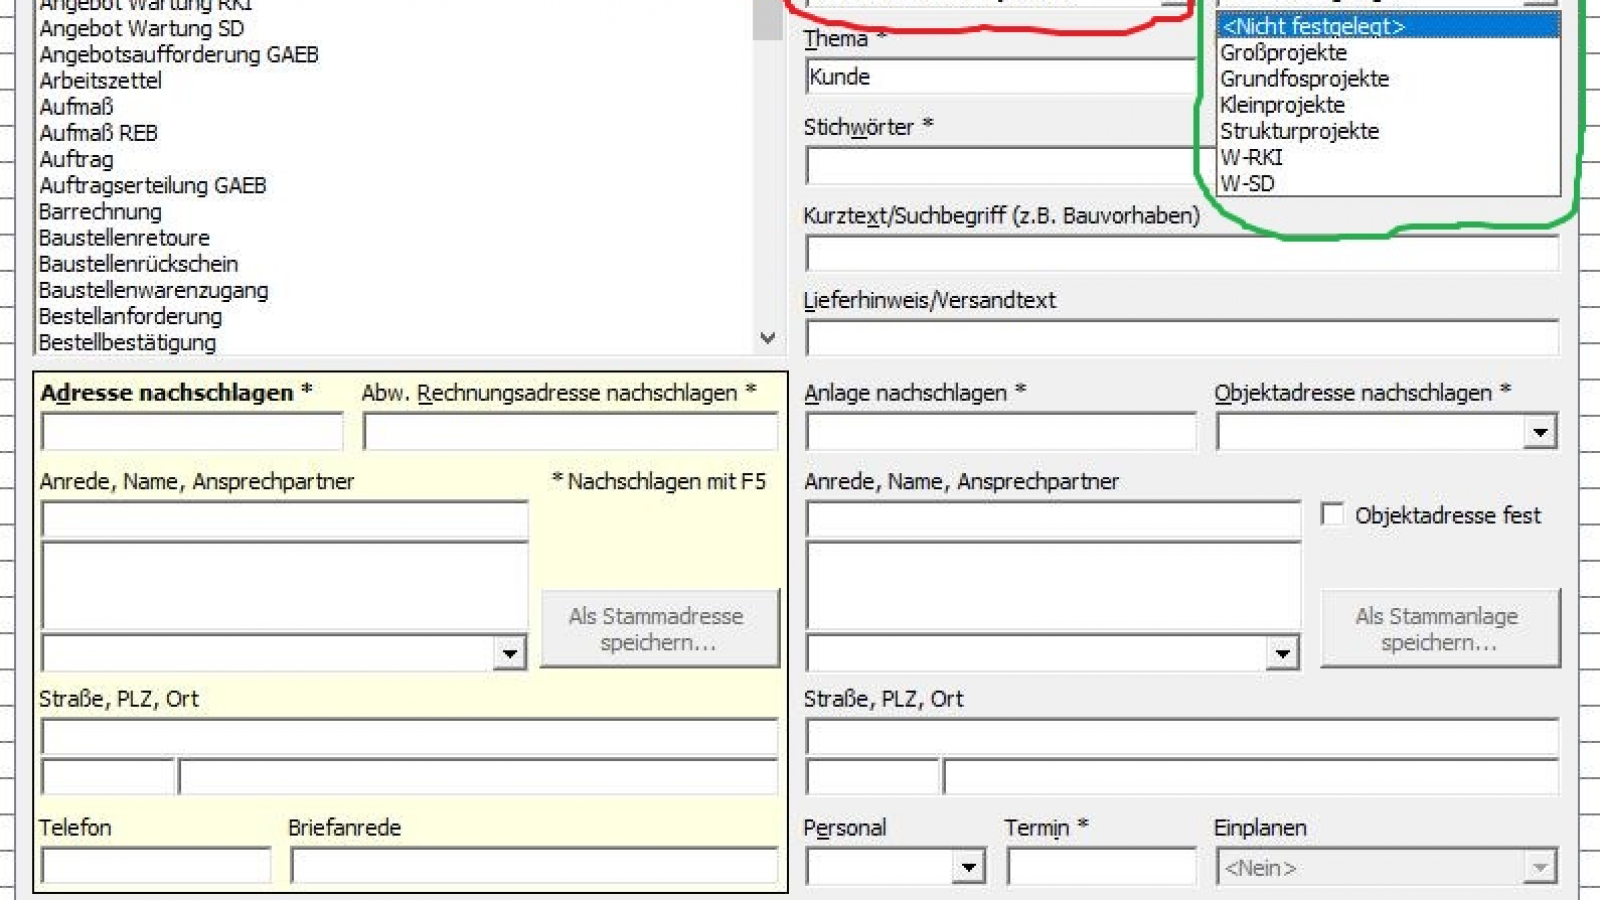Click 'Als Stammadresse speichern...' button
Screen dimensions: 1600x900
coord(658,629)
